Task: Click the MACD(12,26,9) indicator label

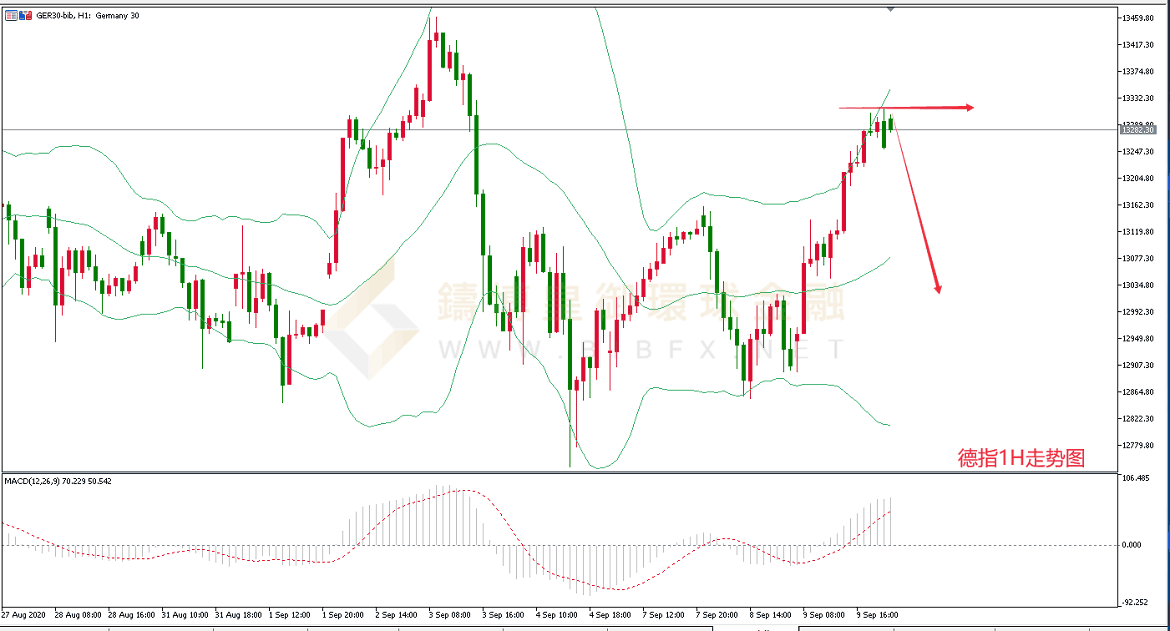Action: 58,481
